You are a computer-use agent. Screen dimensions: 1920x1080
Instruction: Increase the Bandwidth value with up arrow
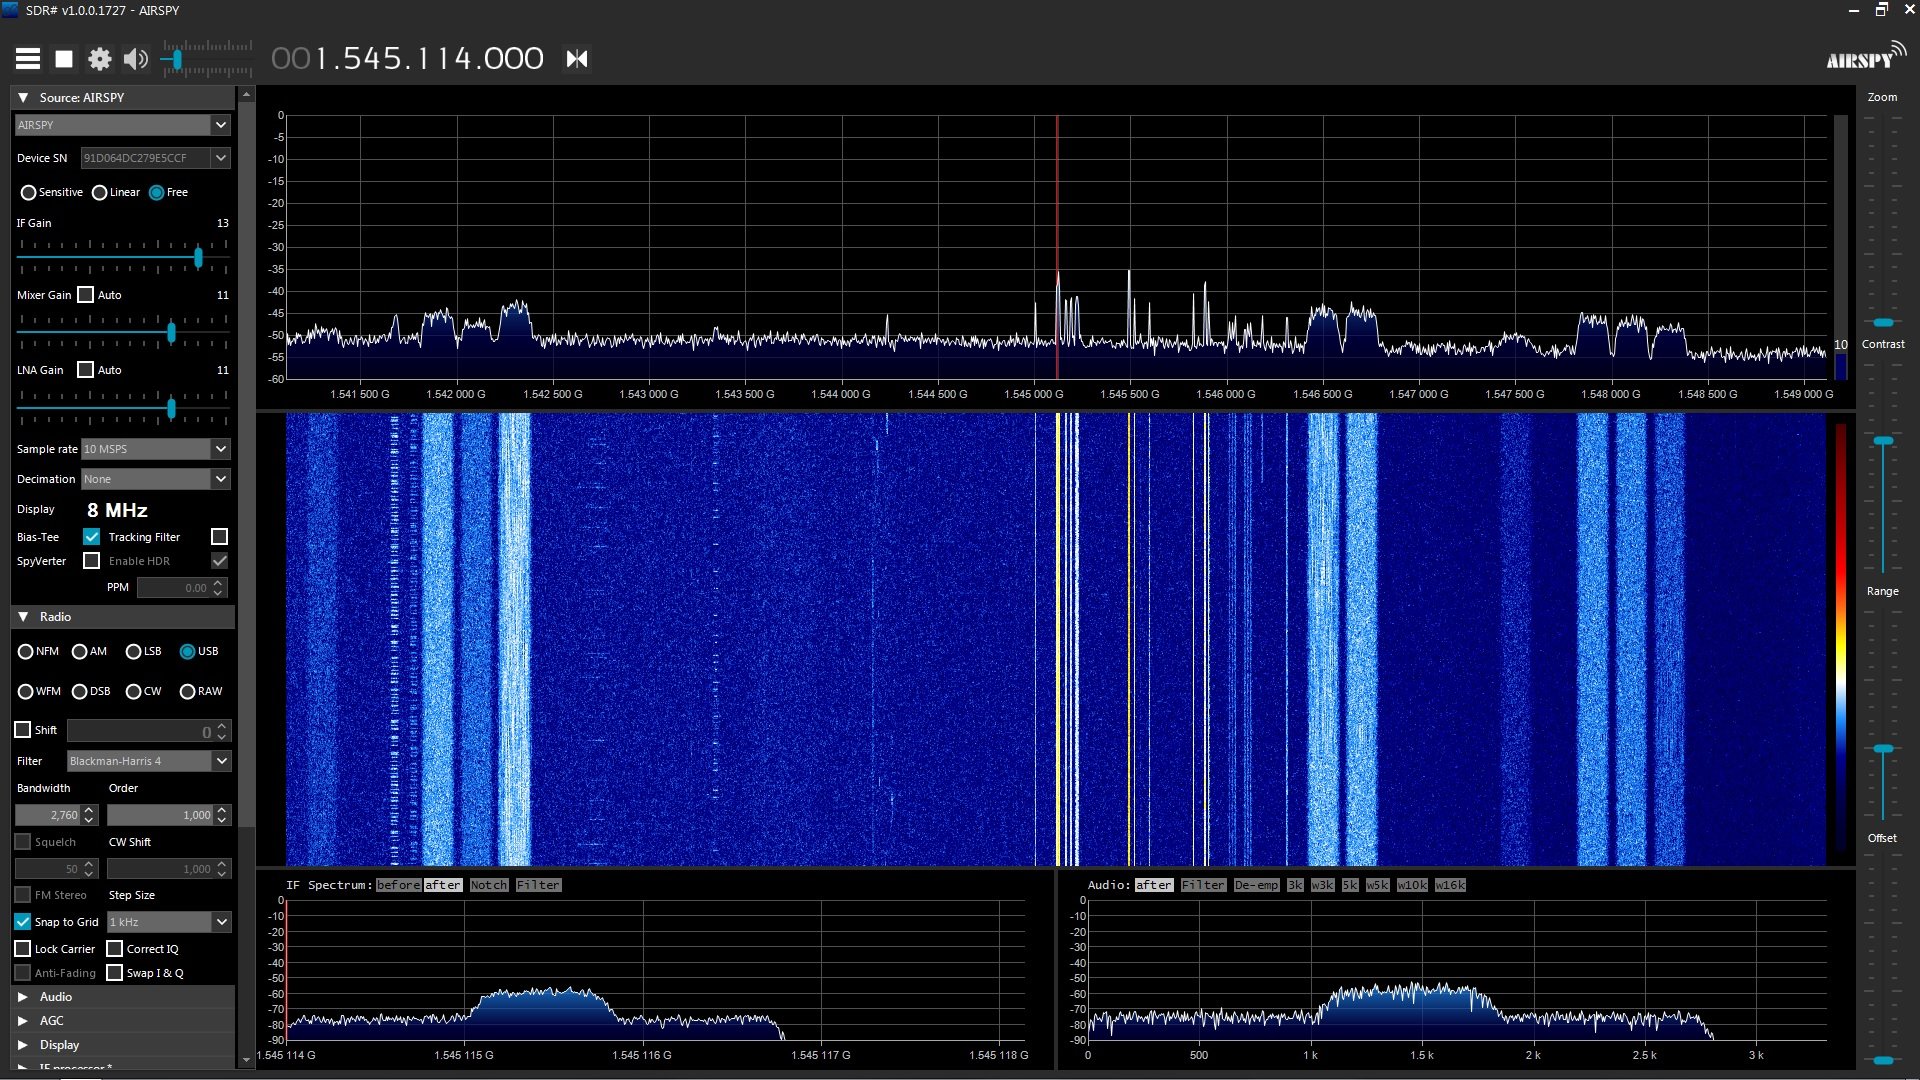coord(89,810)
